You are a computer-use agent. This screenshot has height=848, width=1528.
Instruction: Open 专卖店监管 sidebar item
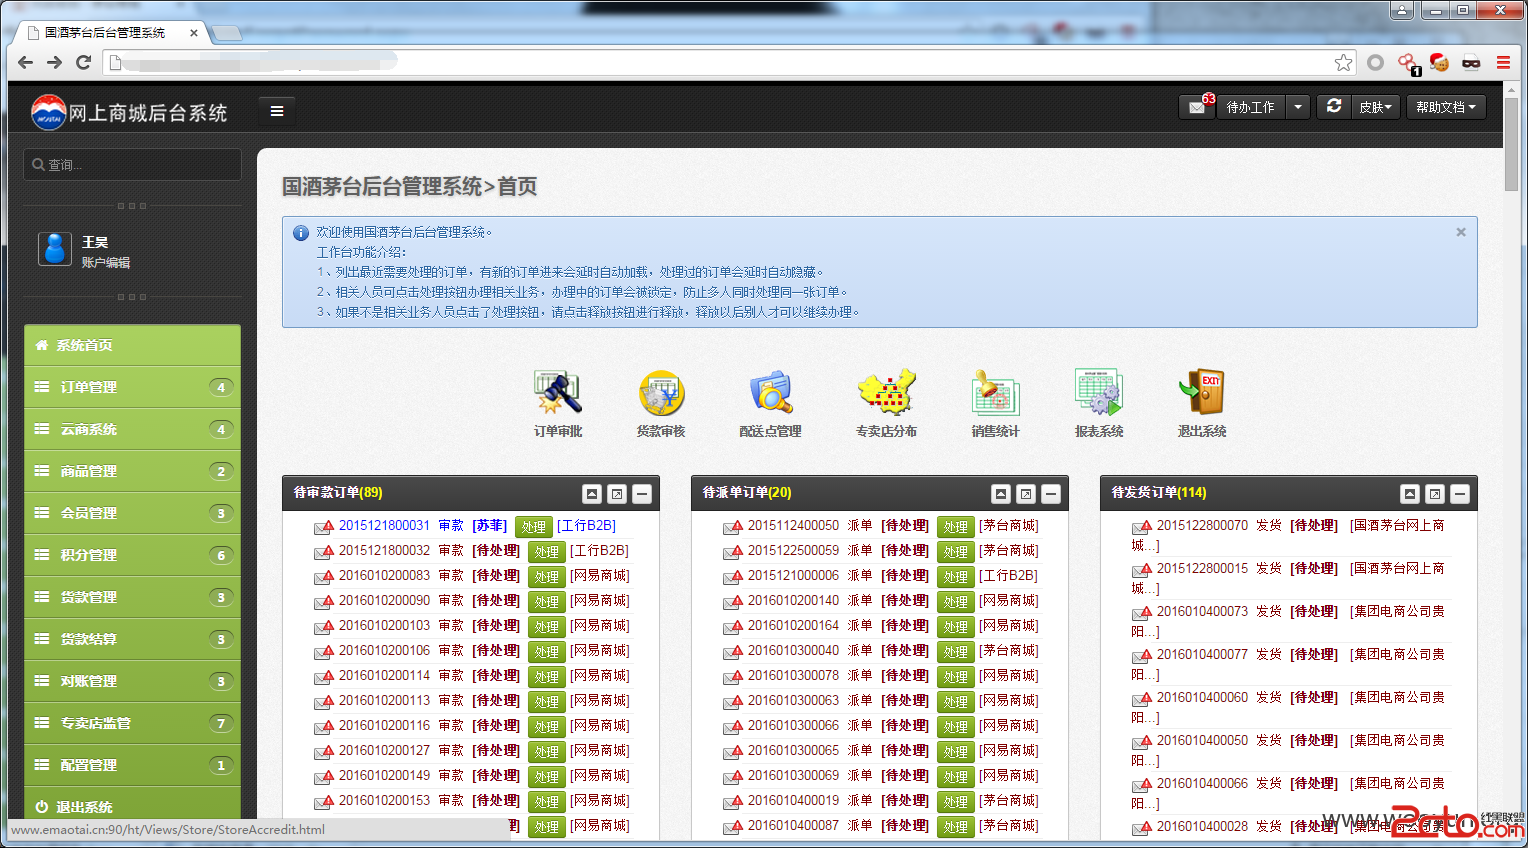pyautogui.click(x=132, y=723)
